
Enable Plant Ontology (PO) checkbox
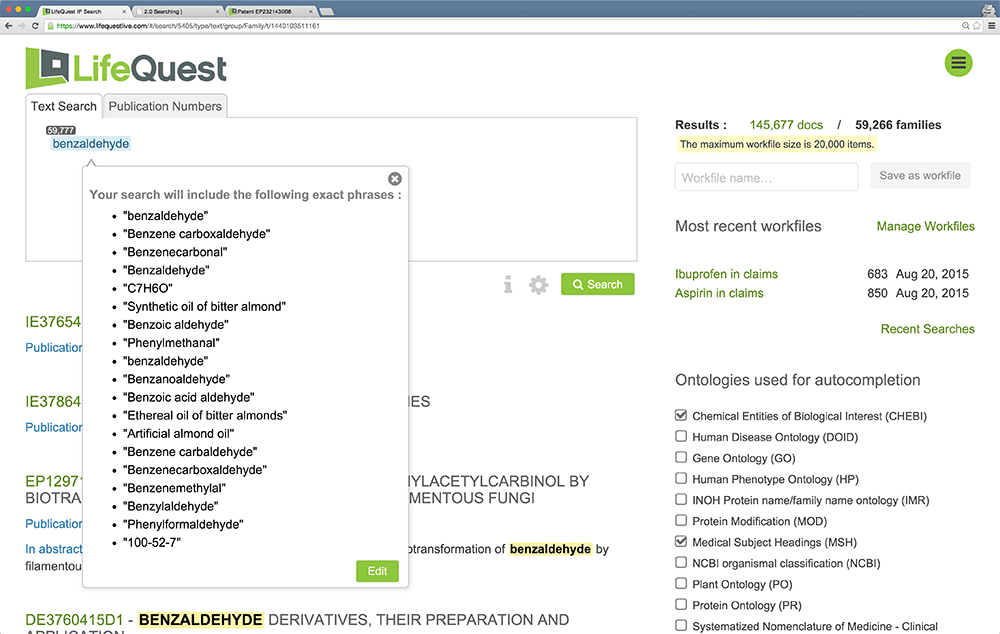coord(681,584)
